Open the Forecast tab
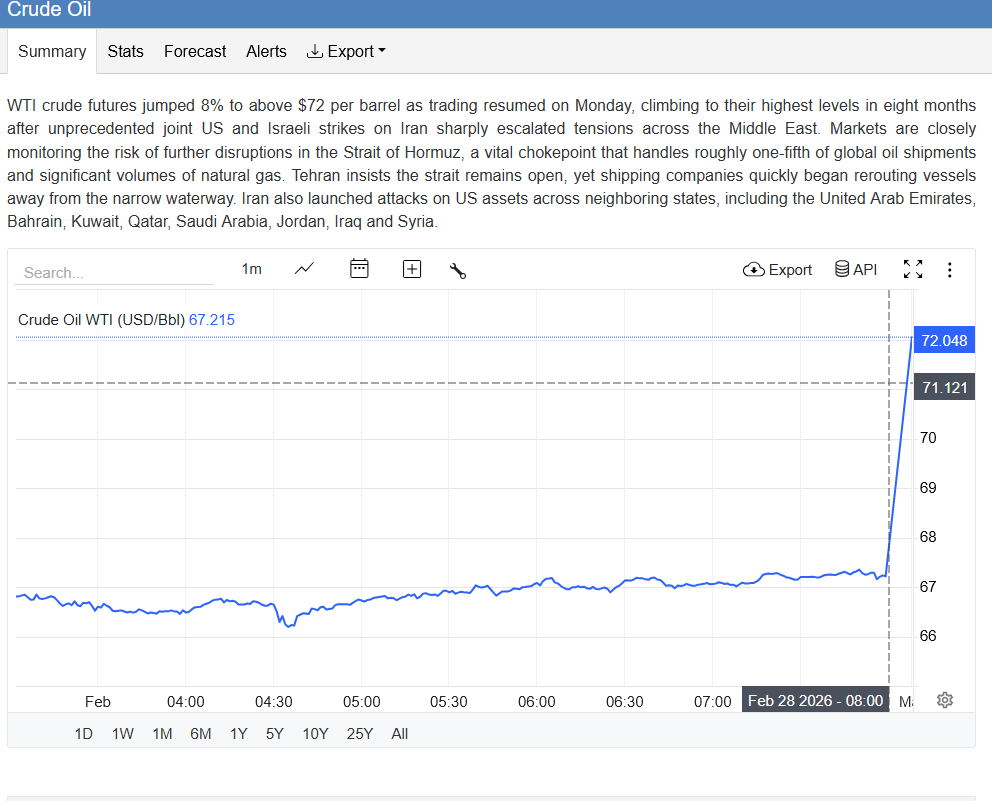 [x=195, y=51]
